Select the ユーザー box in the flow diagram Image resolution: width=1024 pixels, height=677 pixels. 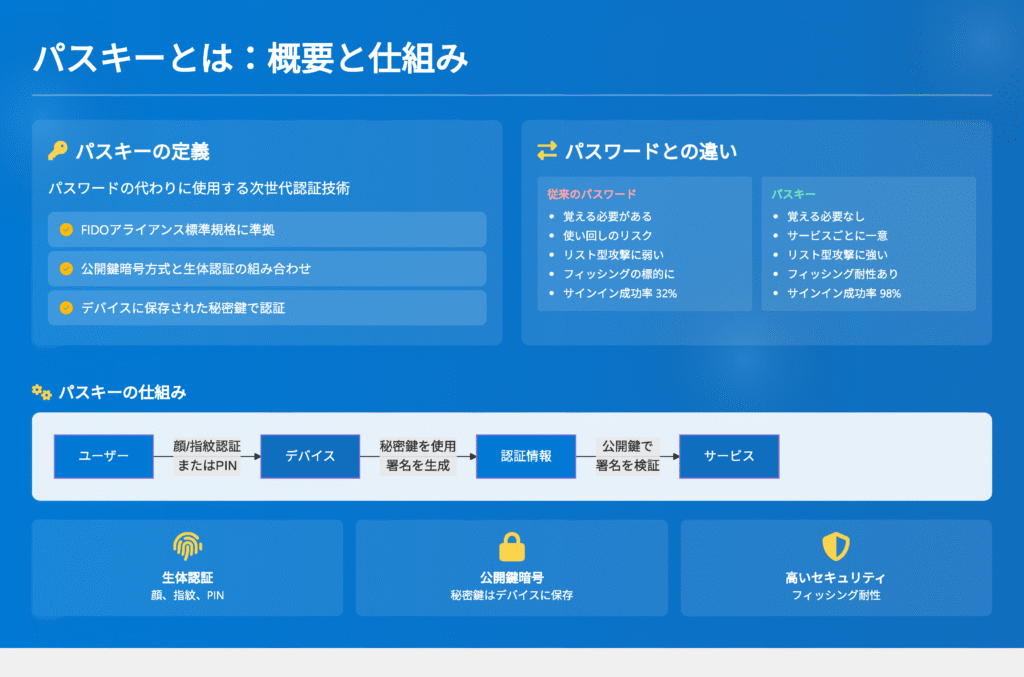(104, 456)
